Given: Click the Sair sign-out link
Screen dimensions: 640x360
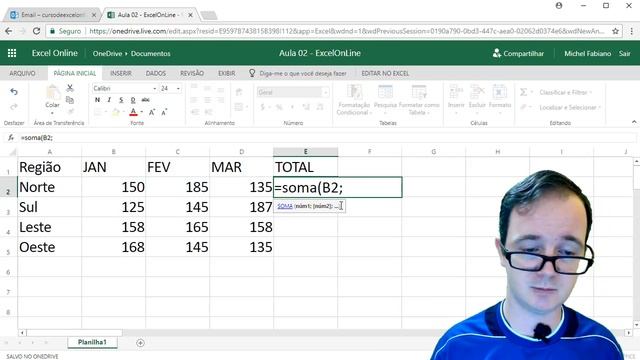Looking at the screenshot, I should pos(624,53).
